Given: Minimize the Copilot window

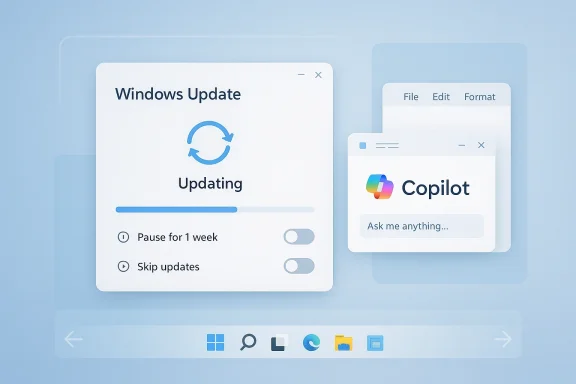Looking at the screenshot, I should pos(462,146).
